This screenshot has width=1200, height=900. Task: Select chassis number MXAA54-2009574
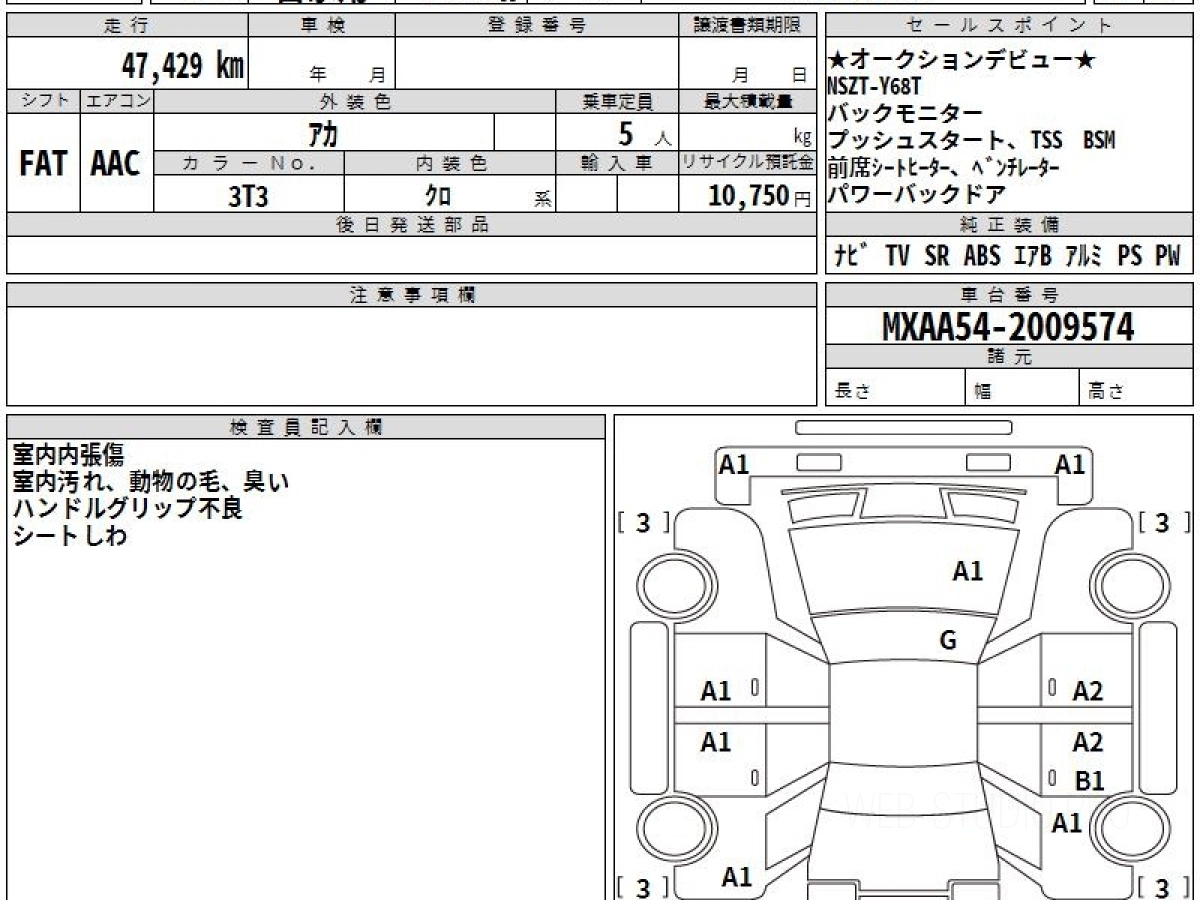coord(1008,326)
